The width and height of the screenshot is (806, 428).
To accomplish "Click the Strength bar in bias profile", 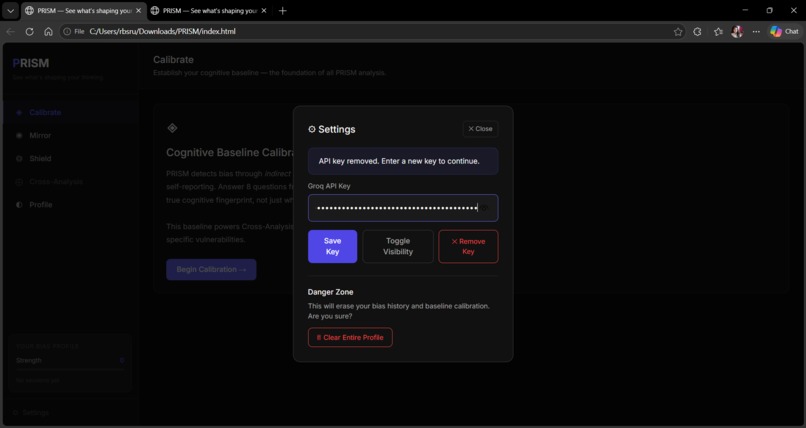I will click(70, 368).
